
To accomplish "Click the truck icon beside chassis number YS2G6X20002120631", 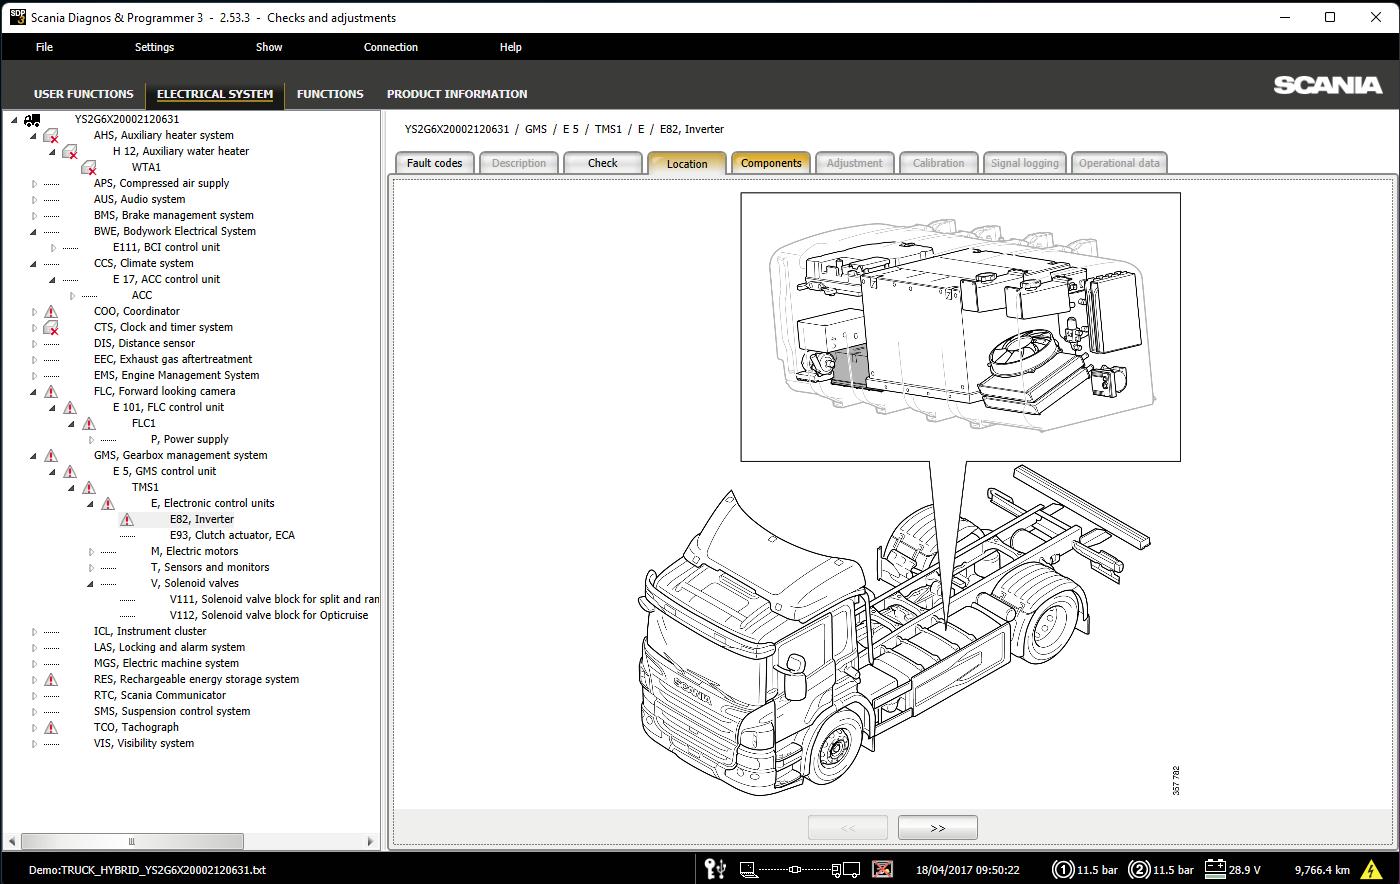I will 34,118.
